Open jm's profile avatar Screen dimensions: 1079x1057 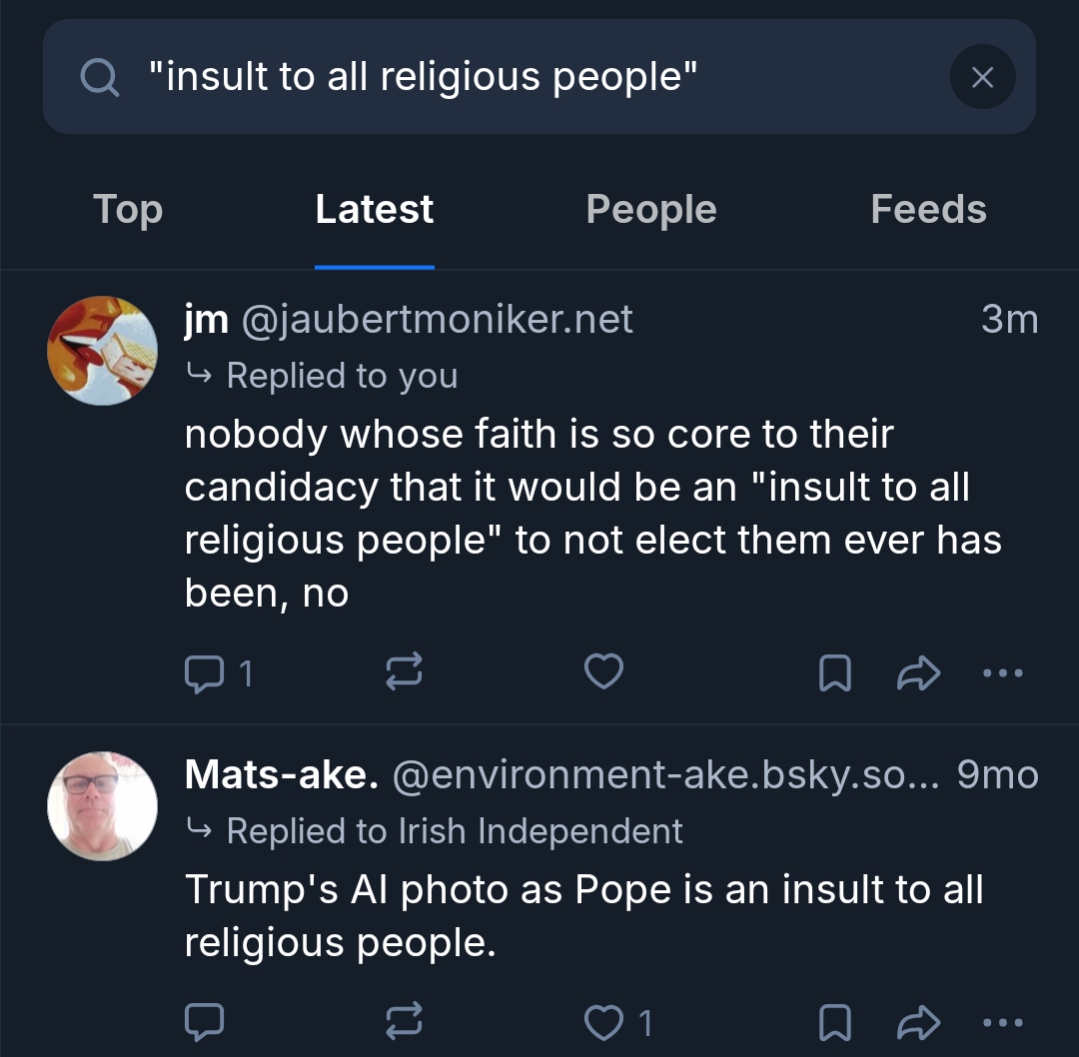[102, 350]
